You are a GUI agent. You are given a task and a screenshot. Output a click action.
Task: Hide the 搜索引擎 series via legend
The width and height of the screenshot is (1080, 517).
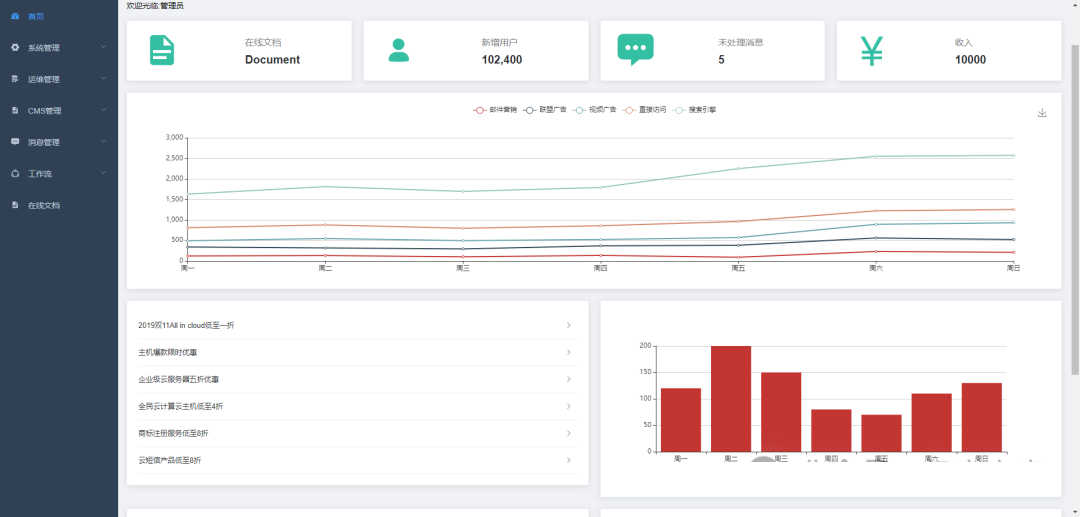coord(695,109)
